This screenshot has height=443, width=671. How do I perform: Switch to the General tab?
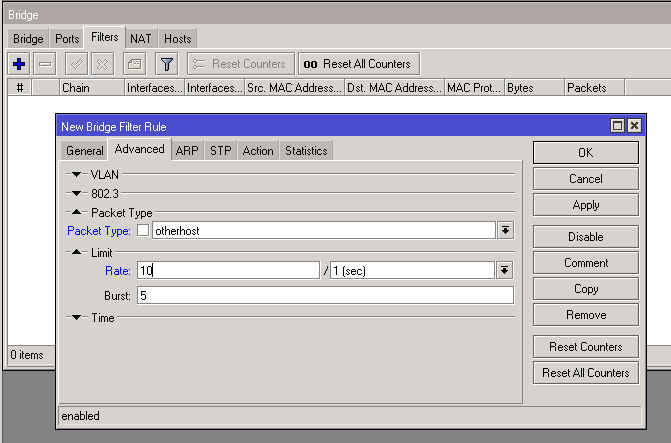[84, 151]
